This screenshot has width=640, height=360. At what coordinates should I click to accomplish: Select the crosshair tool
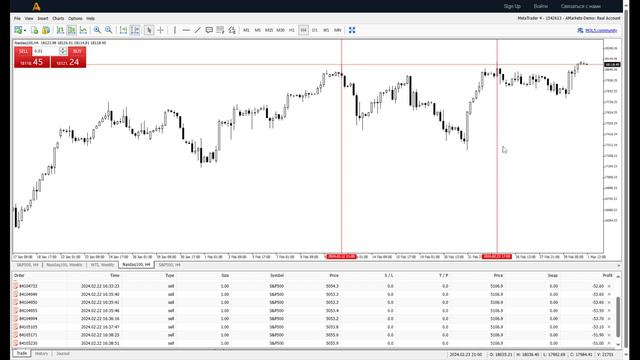tap(160, 30)
